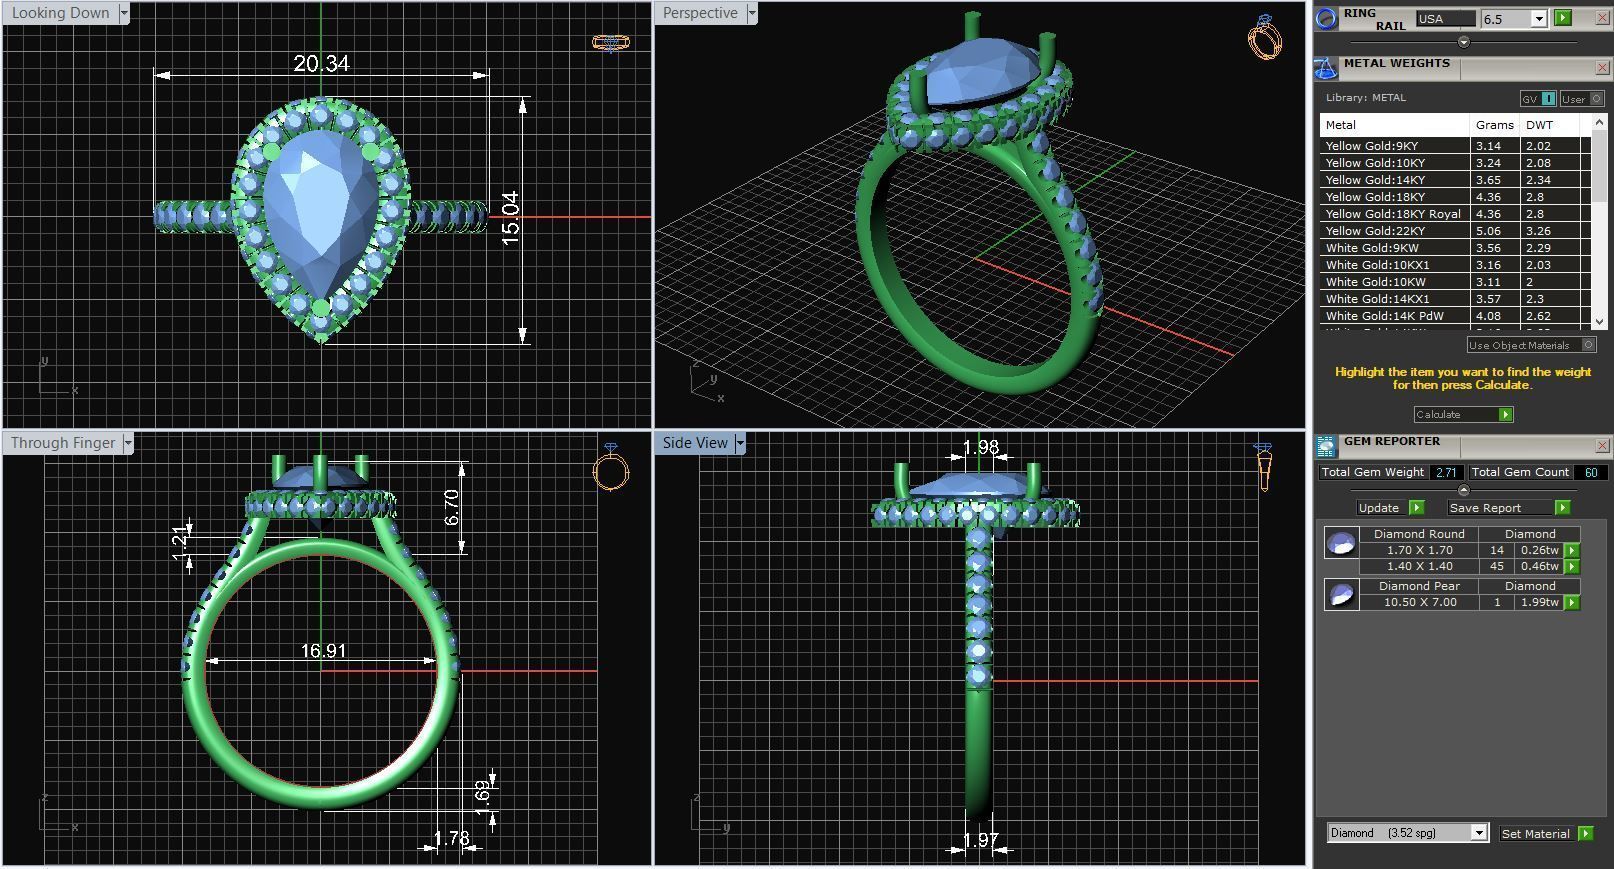The image size is (1614, 869).
Task: Open the Through Finger viewport menu arrow
Action: [x=128, y=443]
